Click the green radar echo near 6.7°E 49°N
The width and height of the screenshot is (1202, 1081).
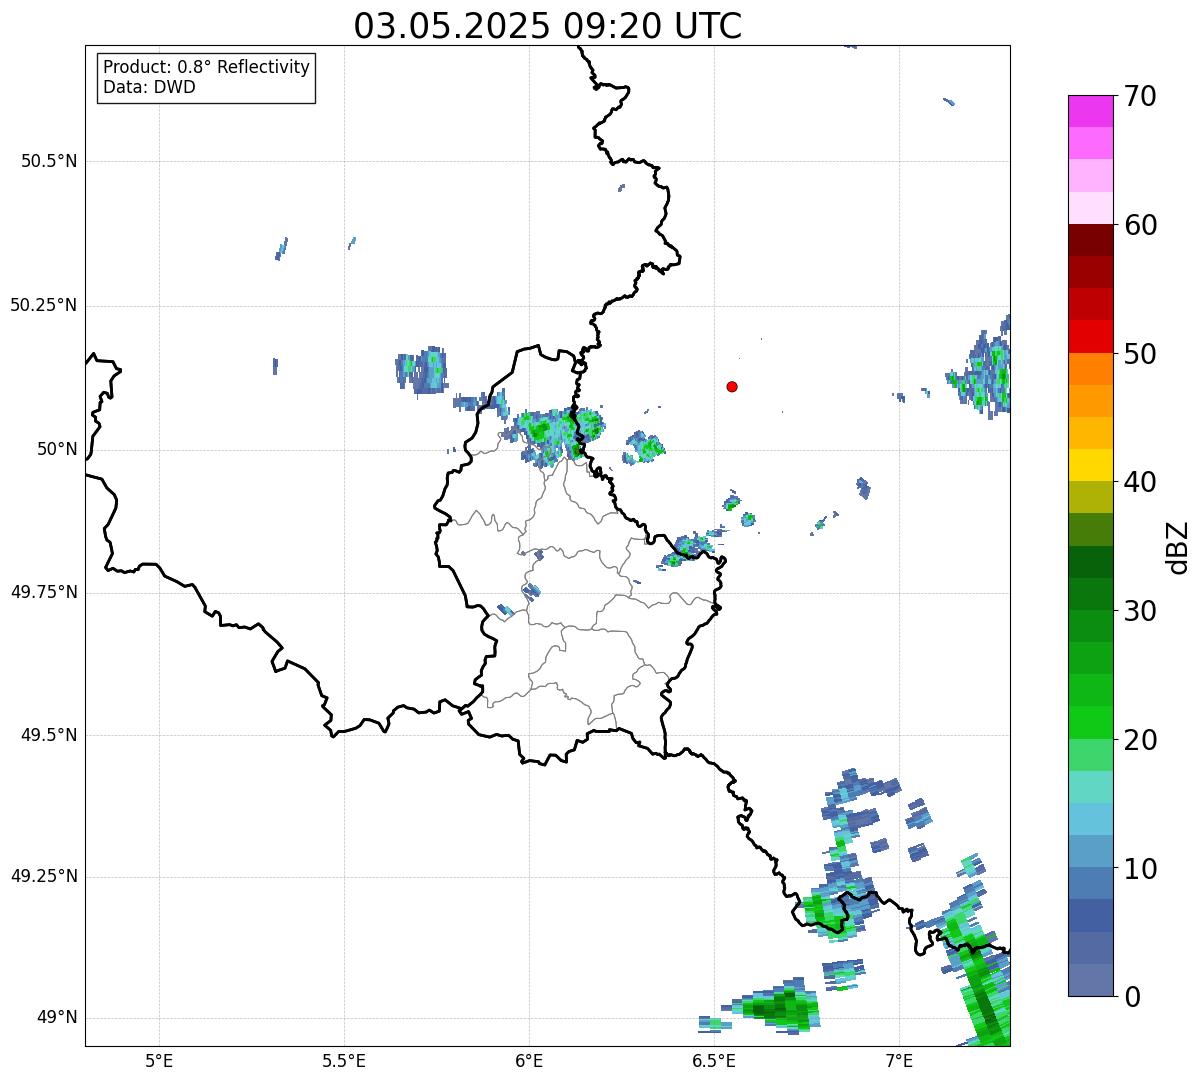[775, 1007]
